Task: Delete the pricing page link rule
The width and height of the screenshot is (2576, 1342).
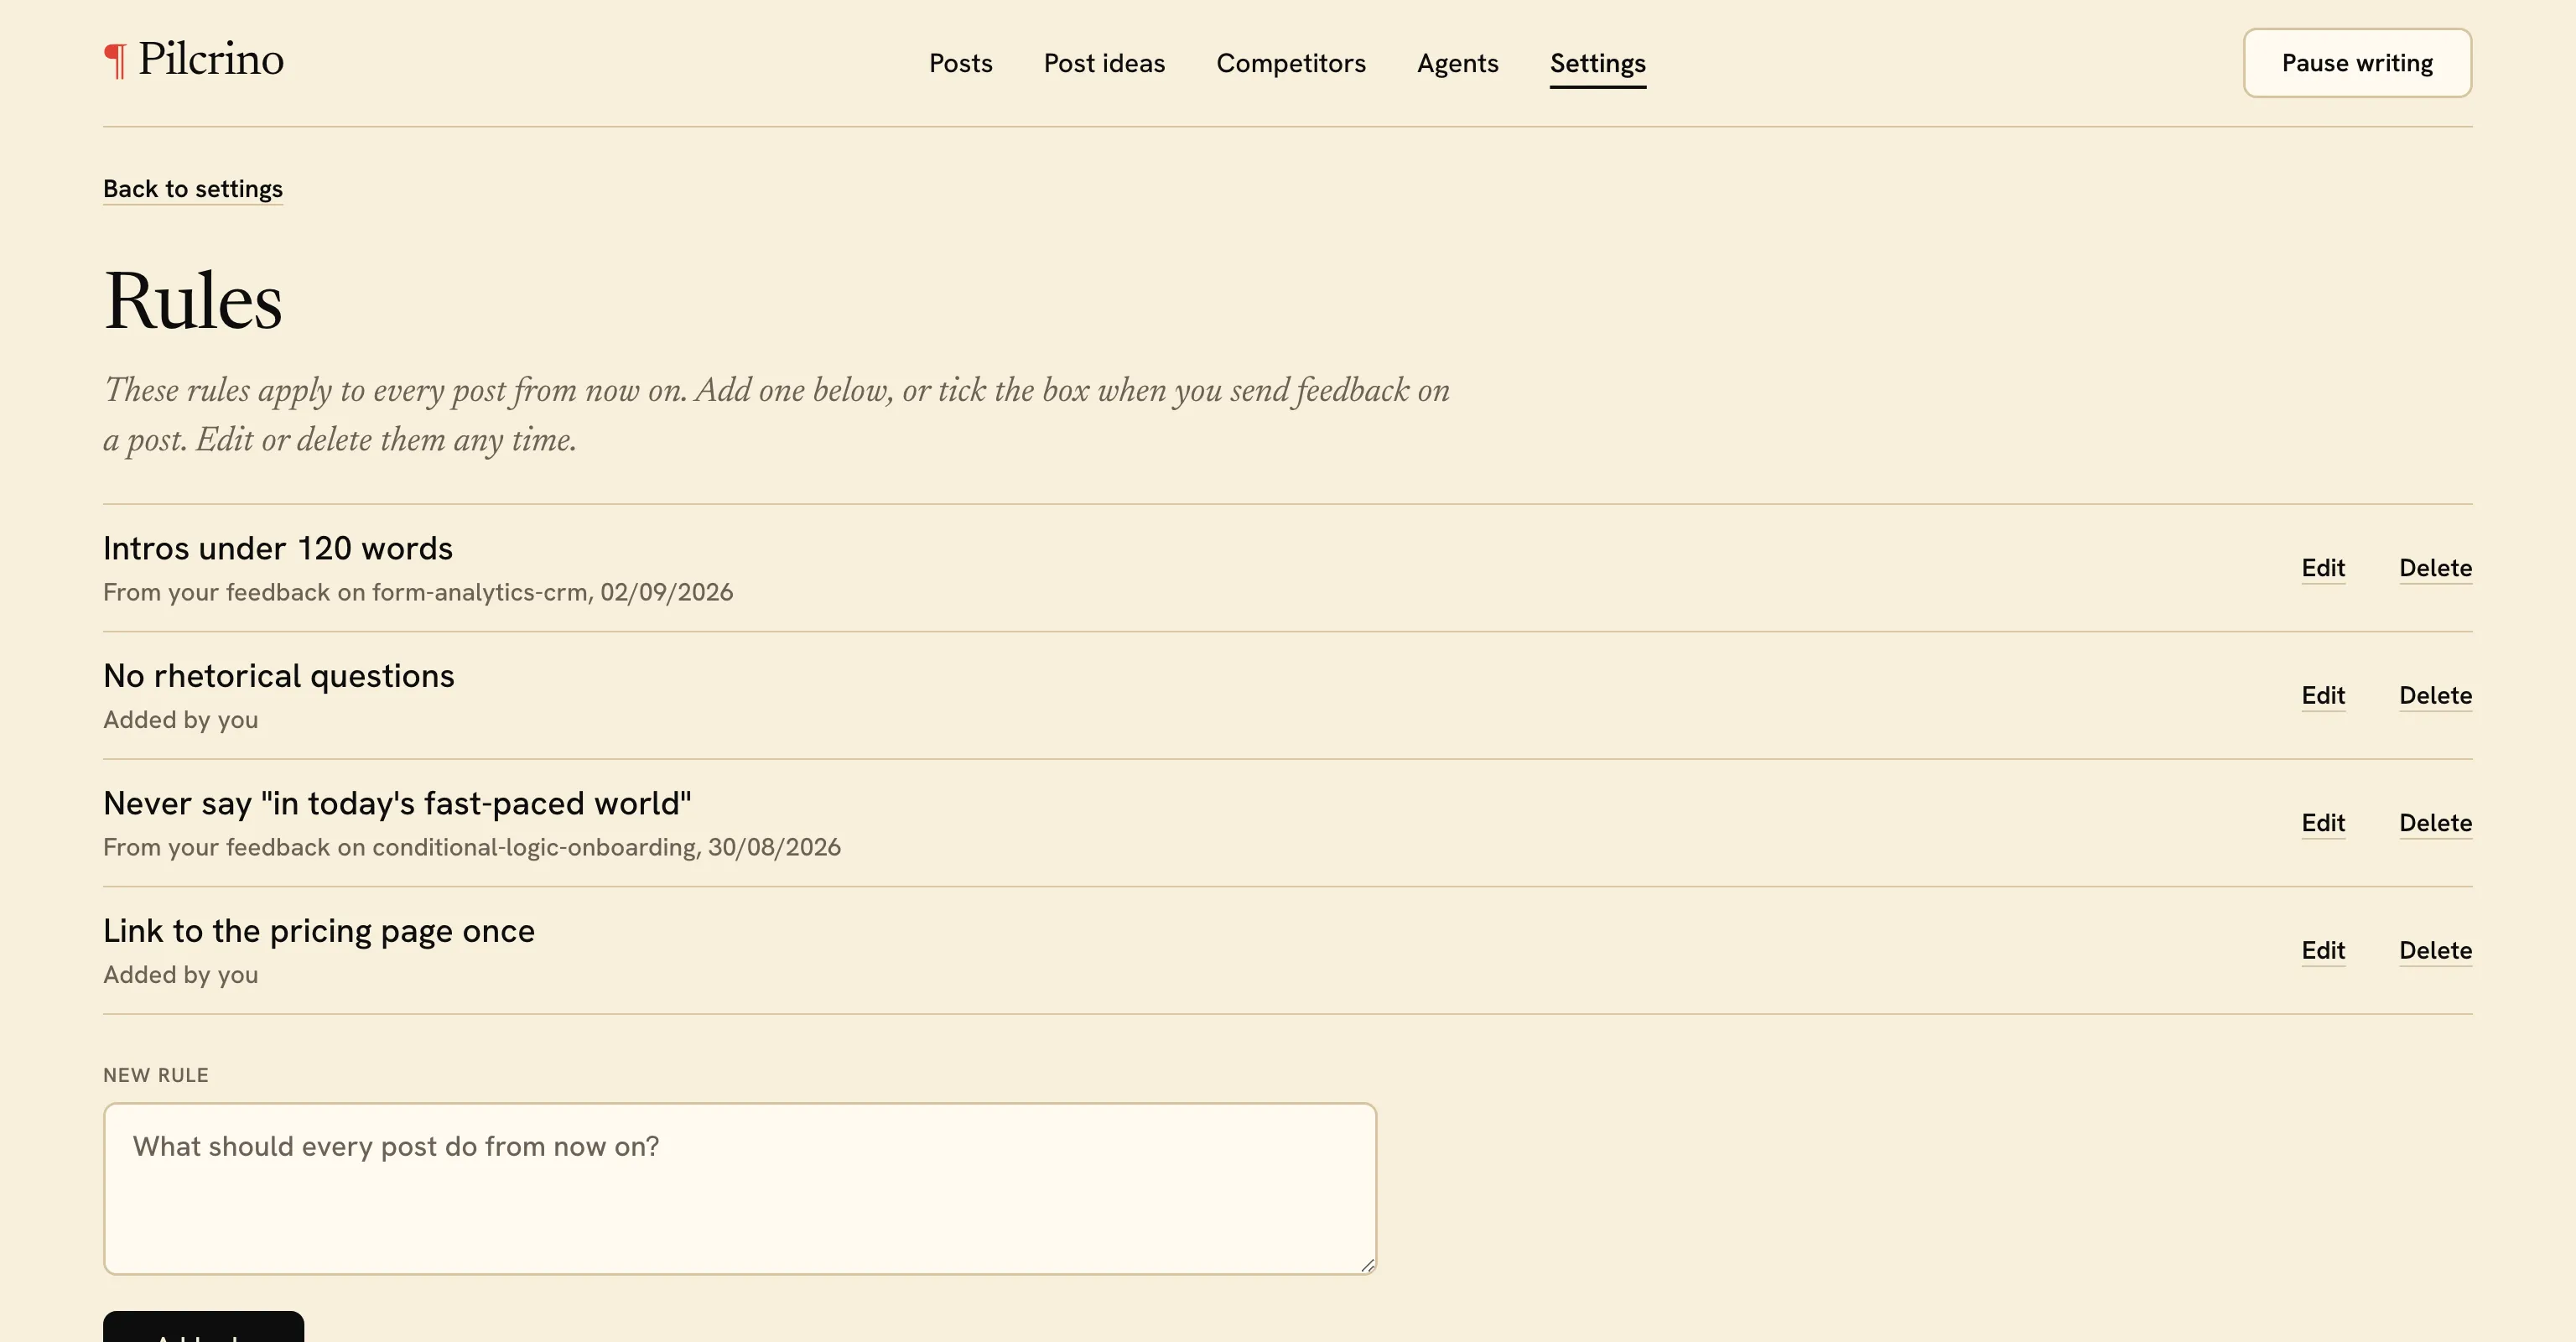Action: [2435, 950]
